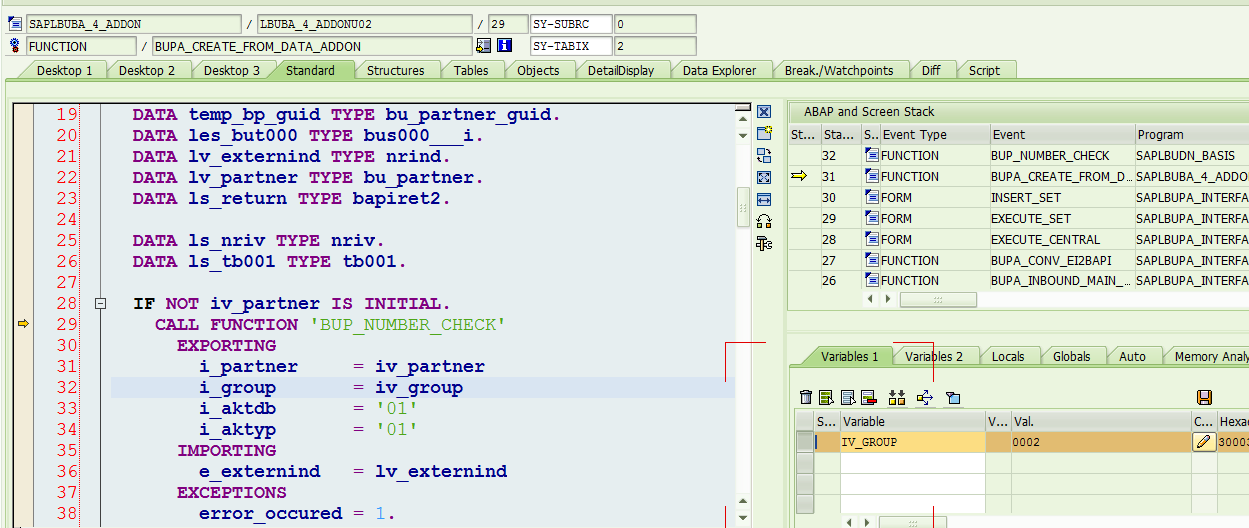Click the Program column header in the stack
Viewport: 1249px width, 528px height.
tap(1191, 134)
